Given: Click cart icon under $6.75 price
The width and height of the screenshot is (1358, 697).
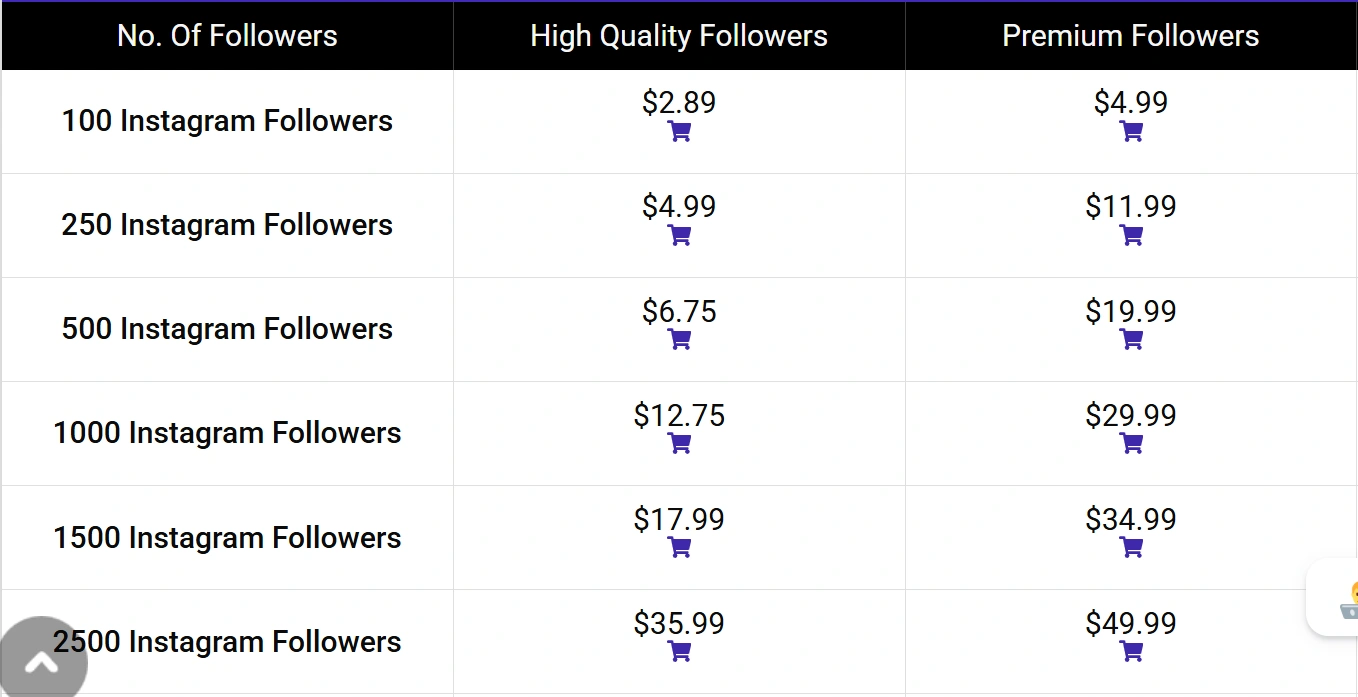Looking at the screenshot, I should (679, 339).
